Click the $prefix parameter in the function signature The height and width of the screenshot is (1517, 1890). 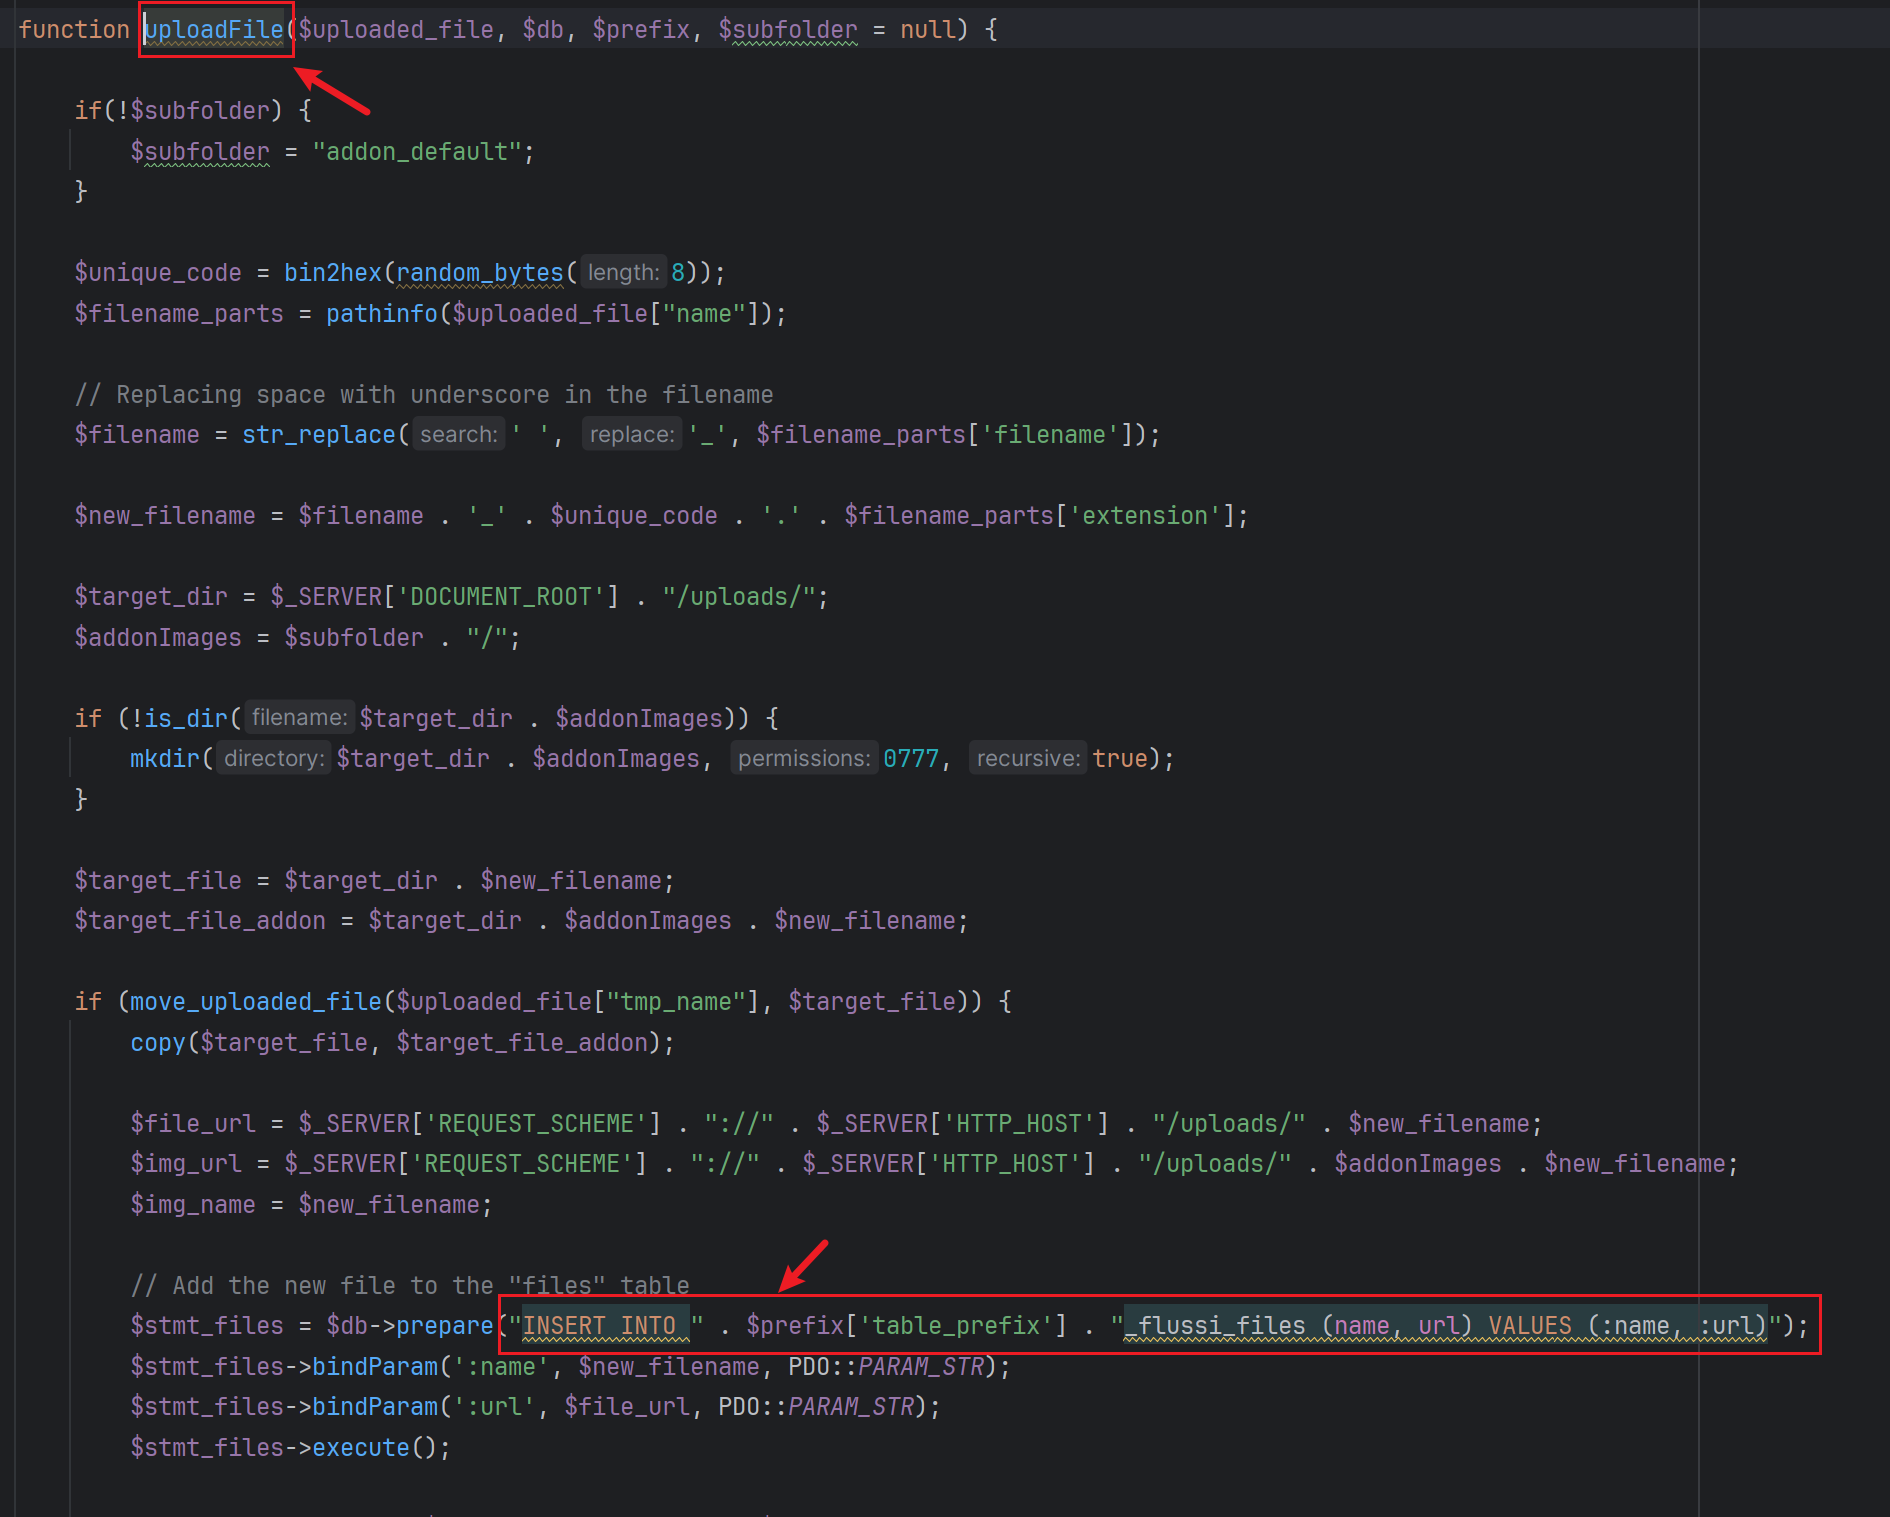click(641, 30)
